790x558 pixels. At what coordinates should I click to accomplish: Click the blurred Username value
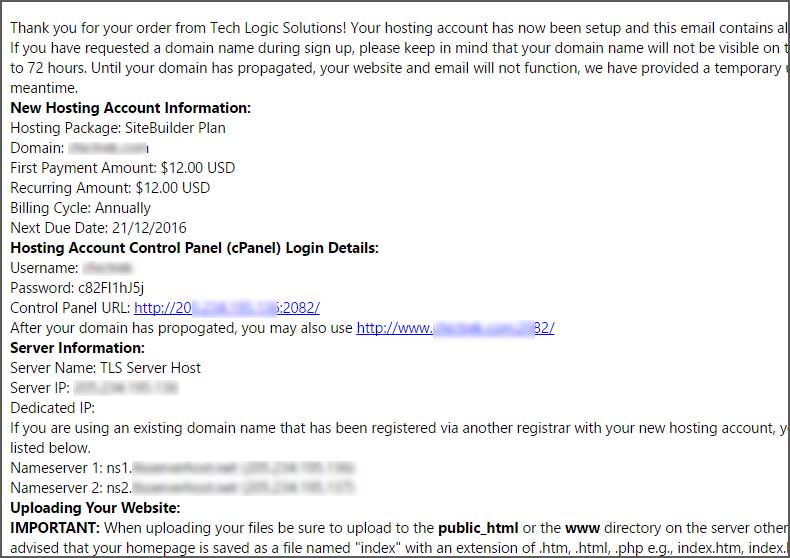click(x=107, y=268)
